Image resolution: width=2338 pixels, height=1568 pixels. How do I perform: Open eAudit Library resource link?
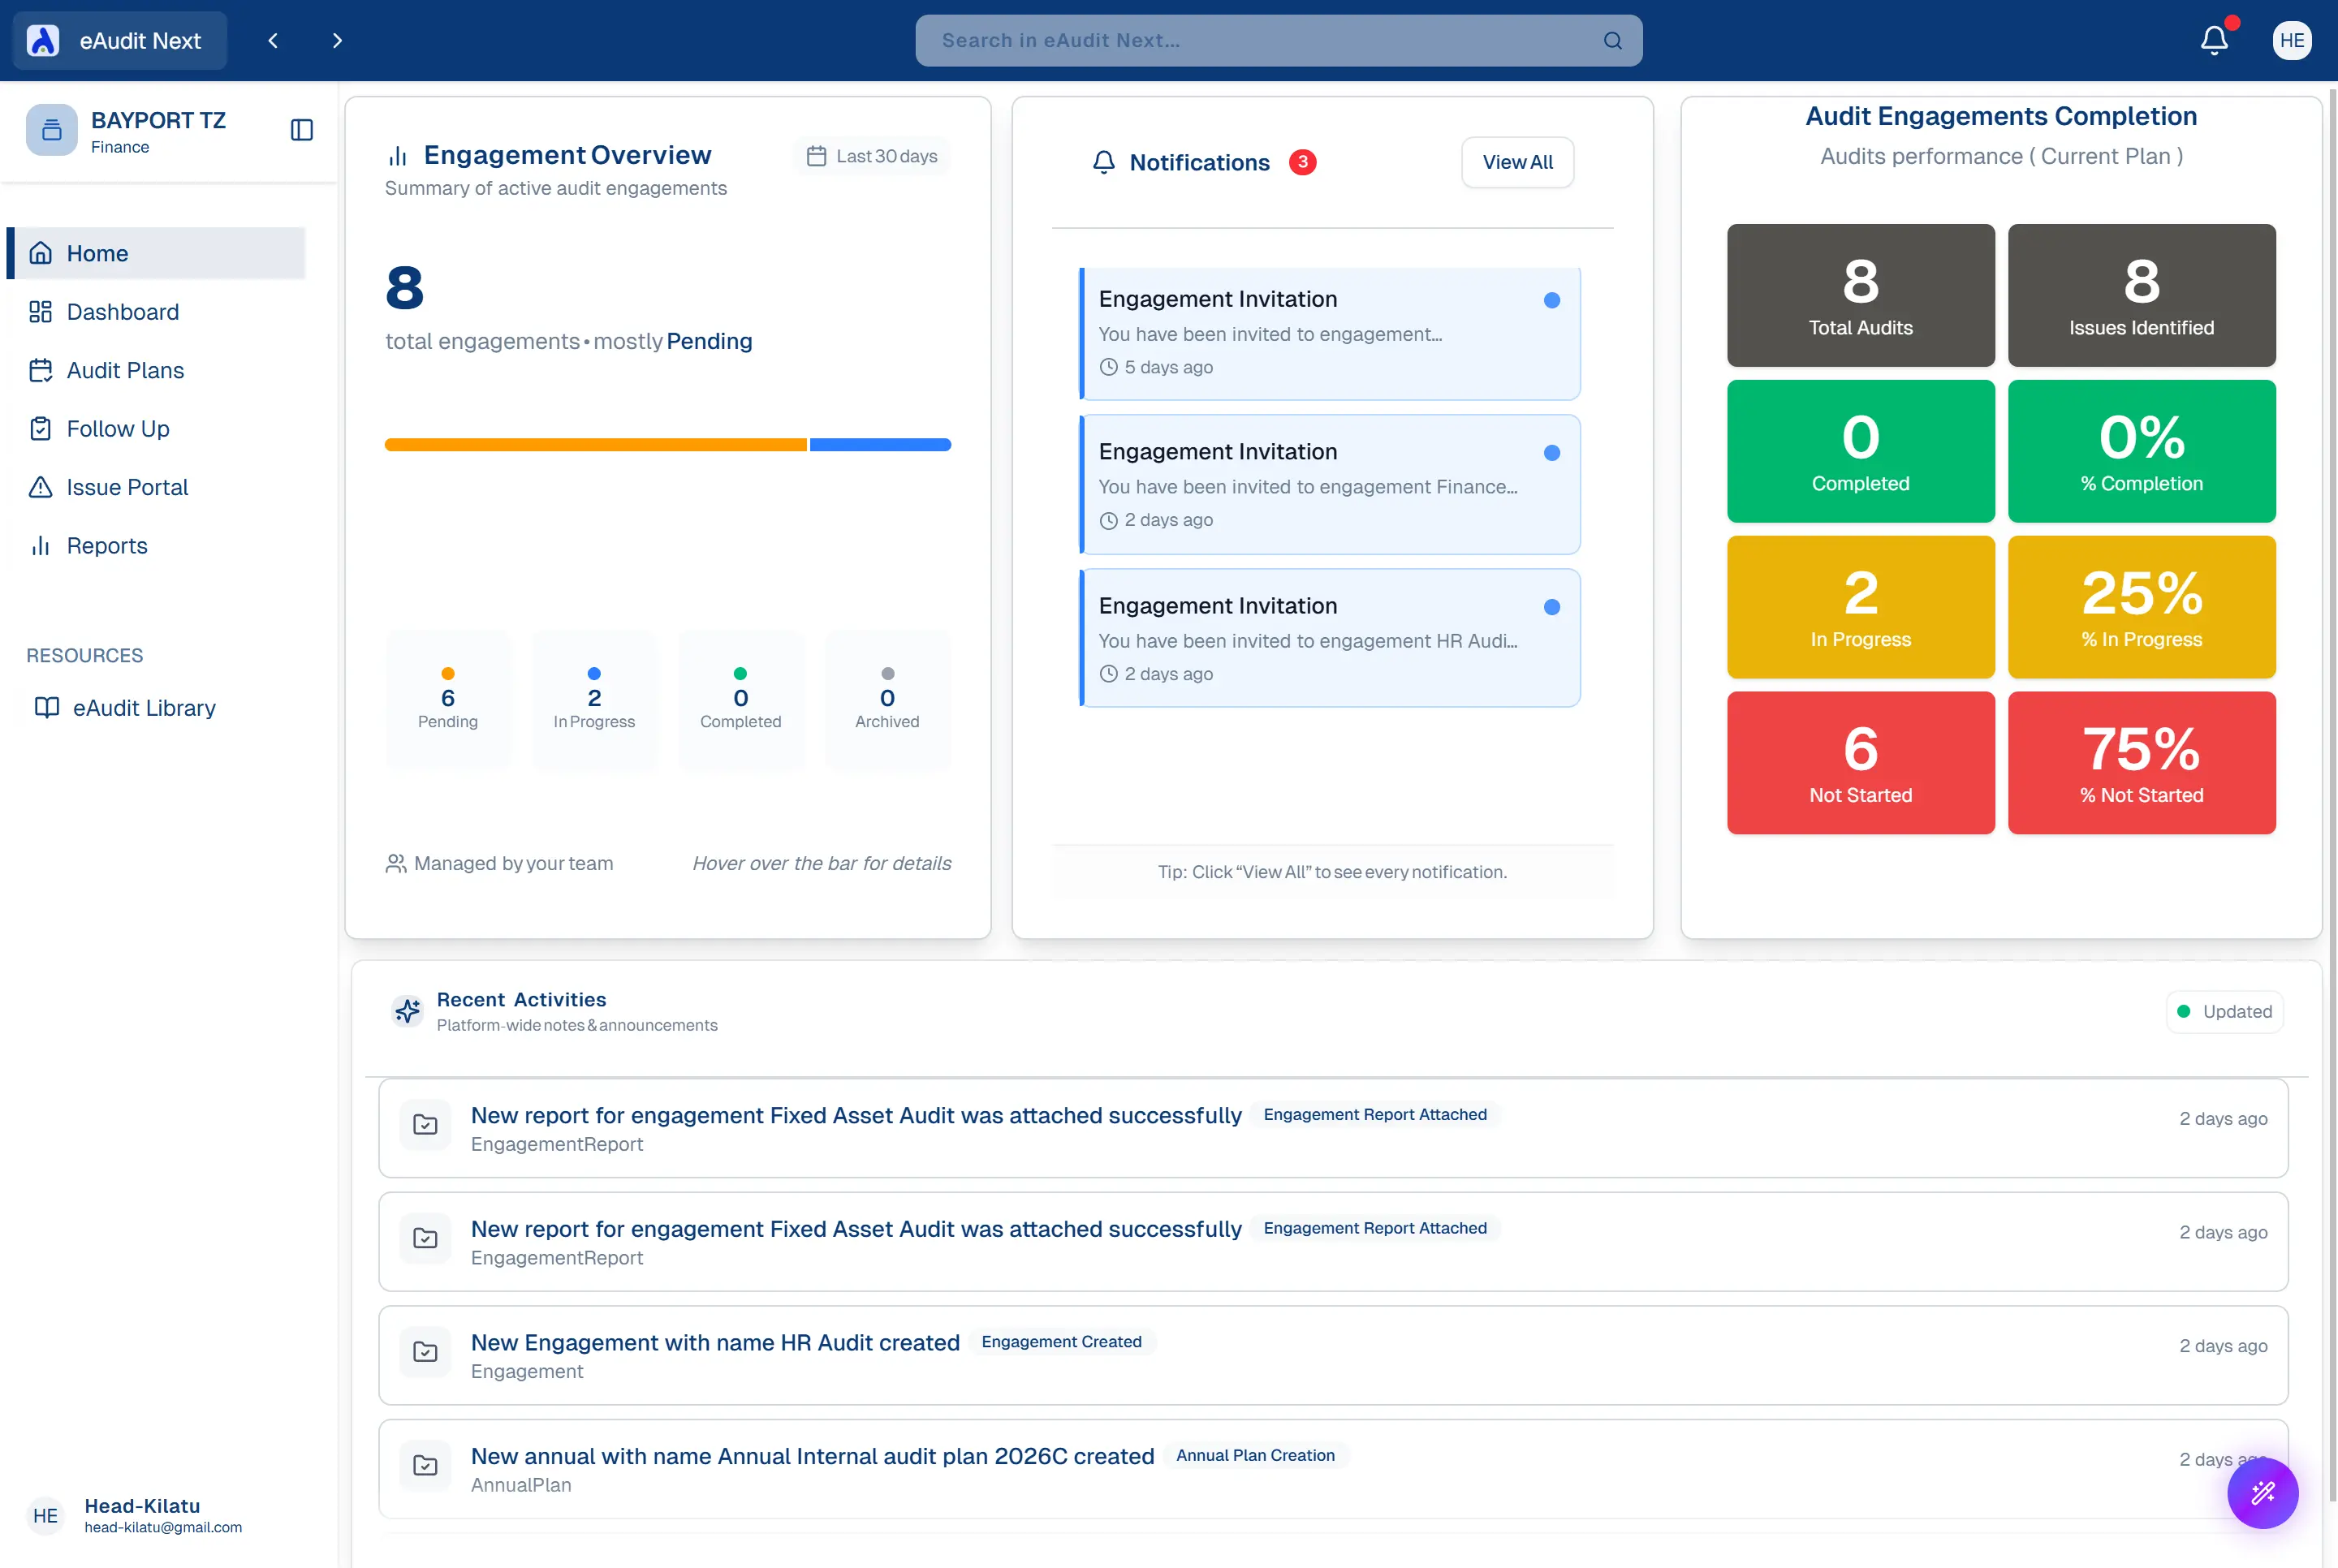tap(143, 708)
